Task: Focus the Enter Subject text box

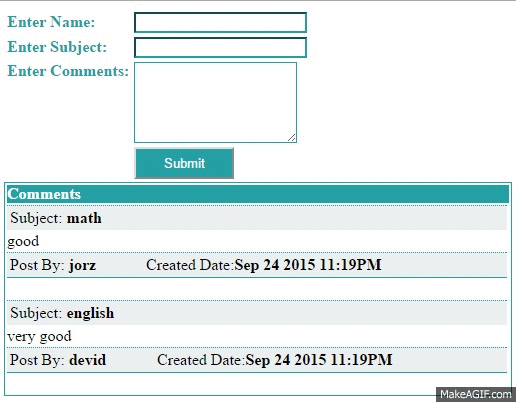Action: click(x=220, y=47)
